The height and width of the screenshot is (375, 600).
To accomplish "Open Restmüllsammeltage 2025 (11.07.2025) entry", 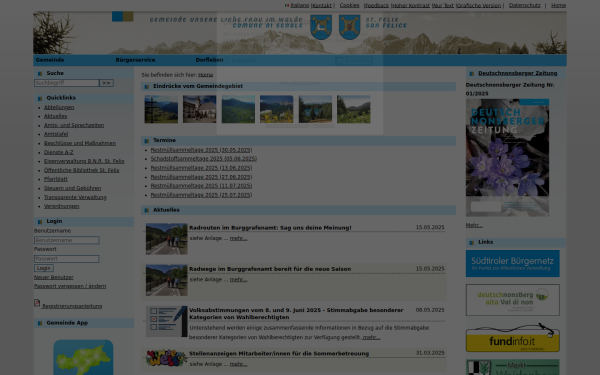I will pyautogui.click(x=201, y=186).
